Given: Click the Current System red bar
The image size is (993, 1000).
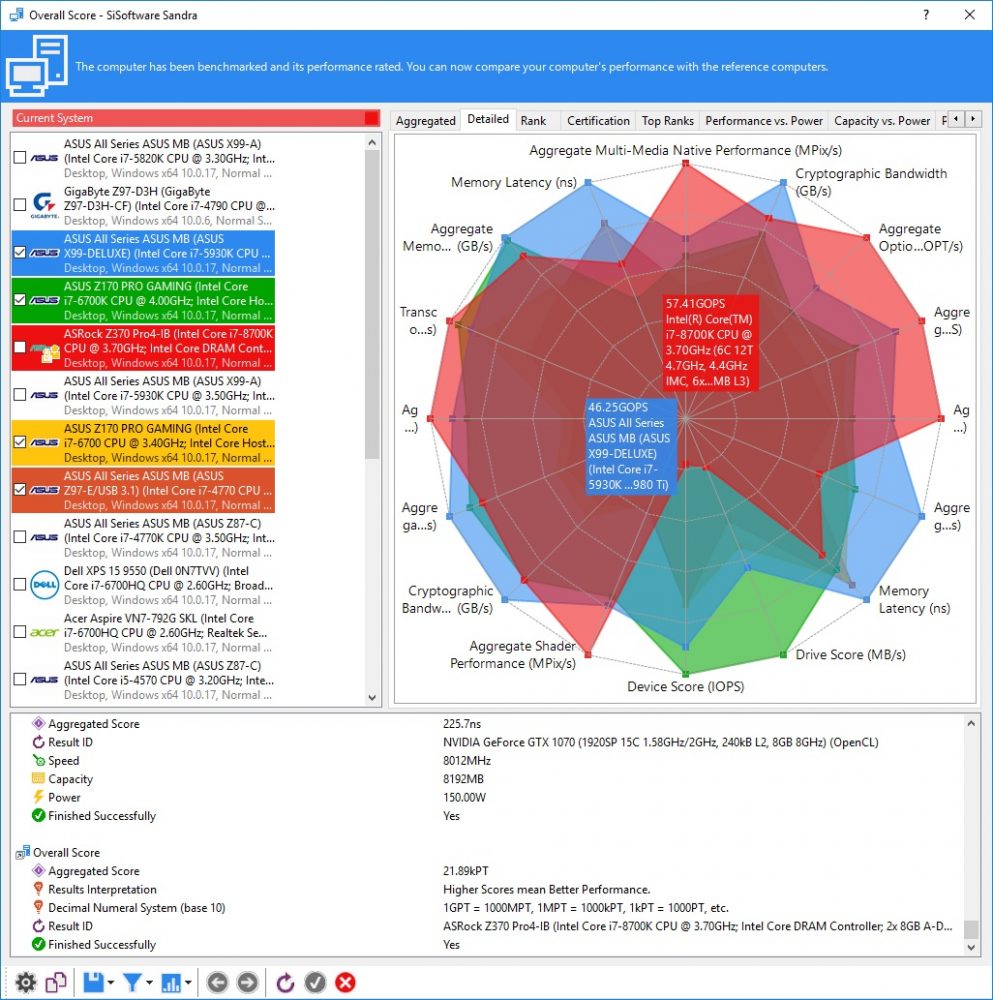Looking at the screenshot, I should click(x=196, y=118).
